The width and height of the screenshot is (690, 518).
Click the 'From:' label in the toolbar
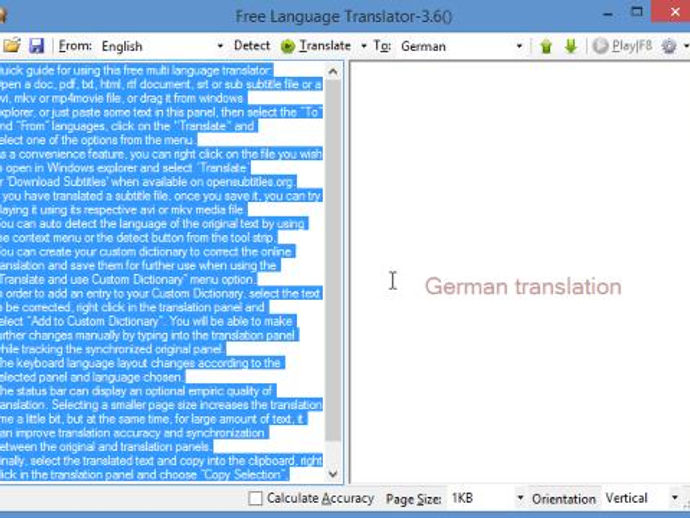tap(75, 46)
